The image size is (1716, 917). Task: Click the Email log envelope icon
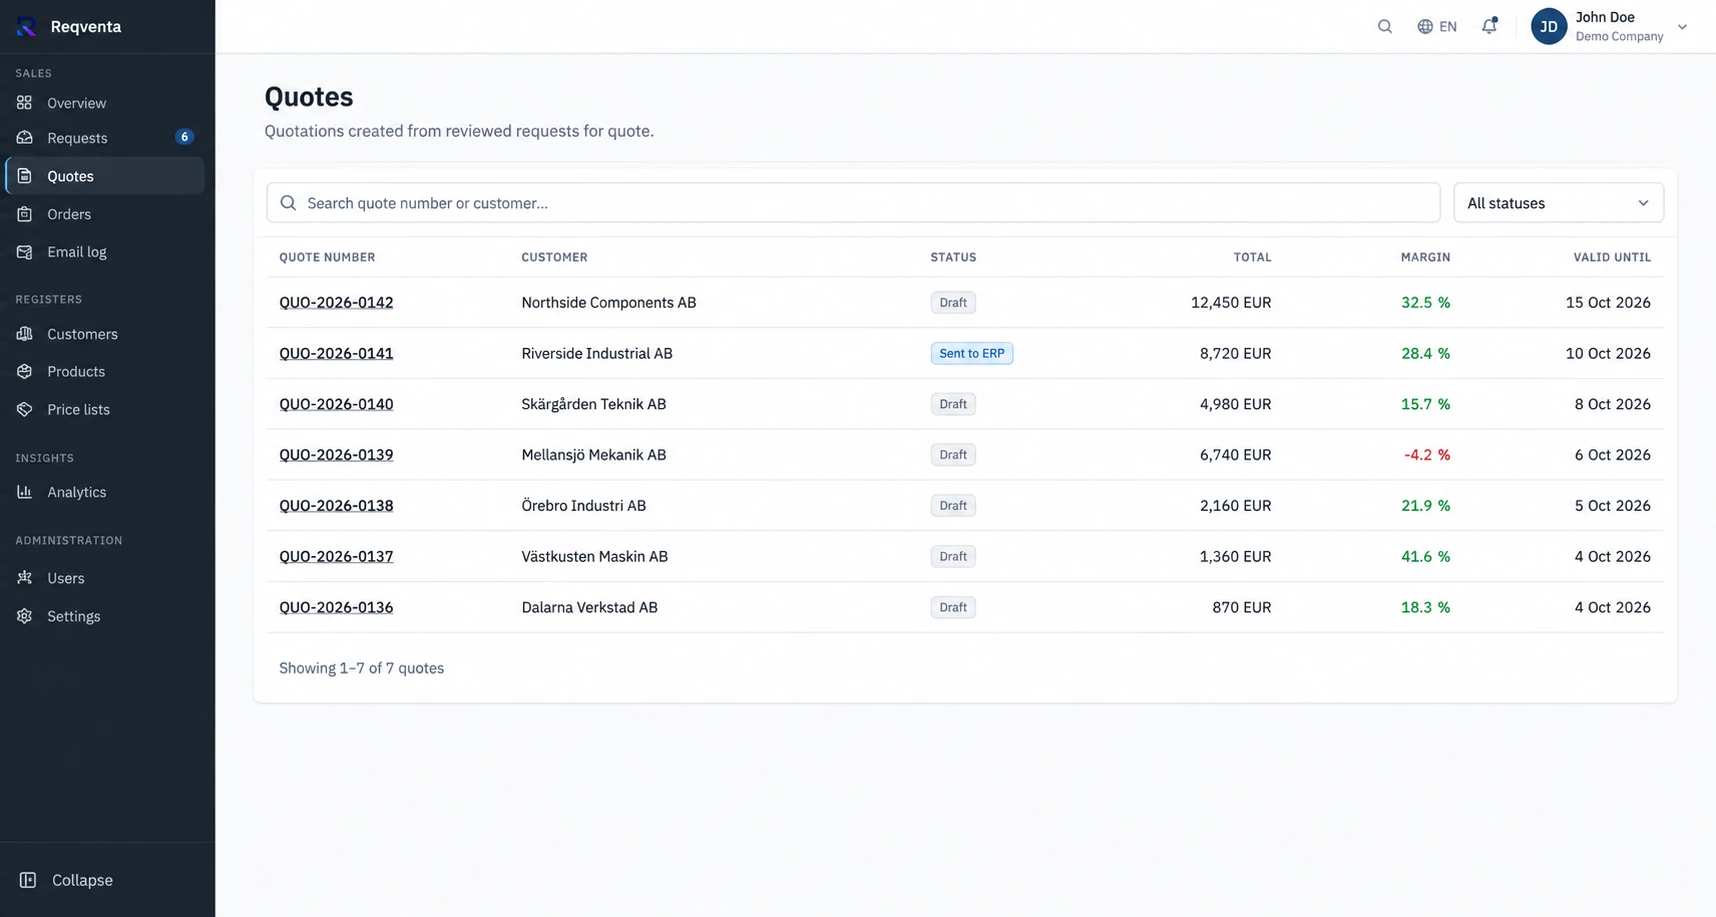click(x=25, y=252)
